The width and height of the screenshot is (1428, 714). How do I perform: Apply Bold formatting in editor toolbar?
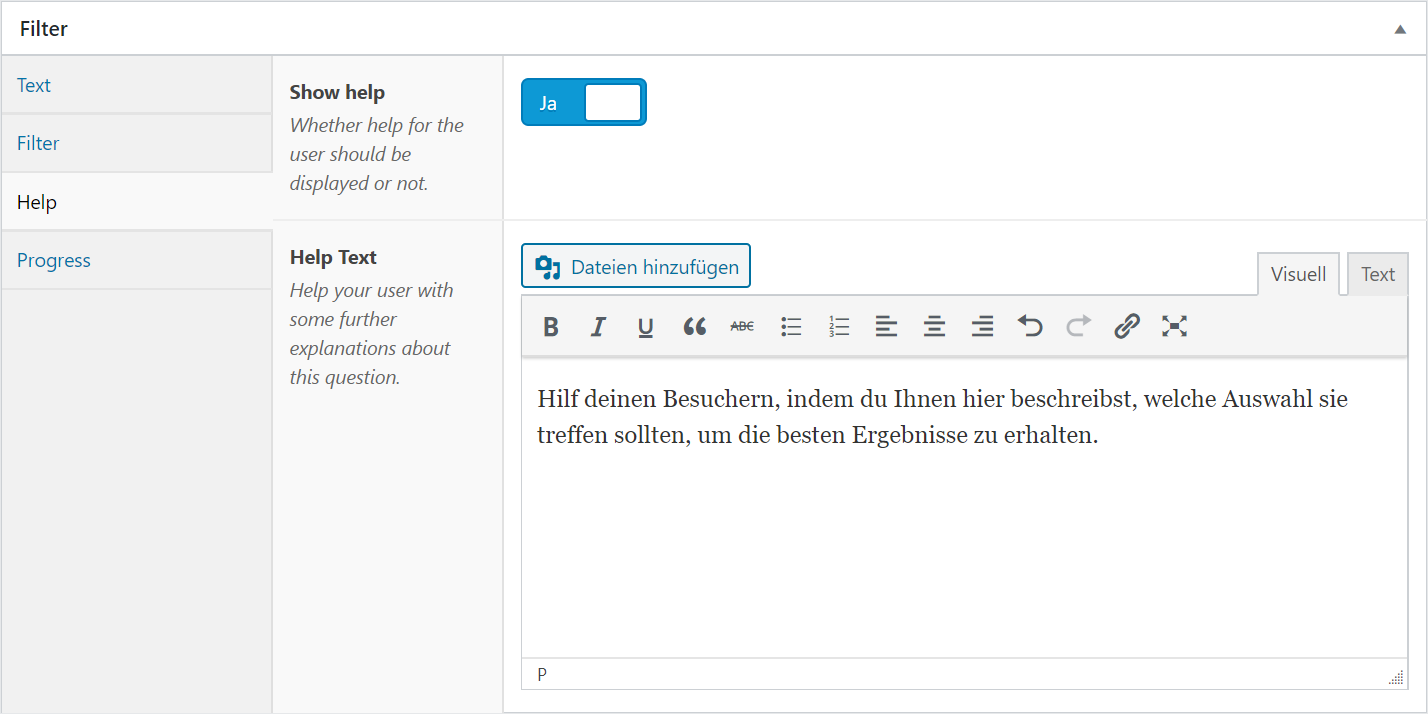(x=551, y=326)
